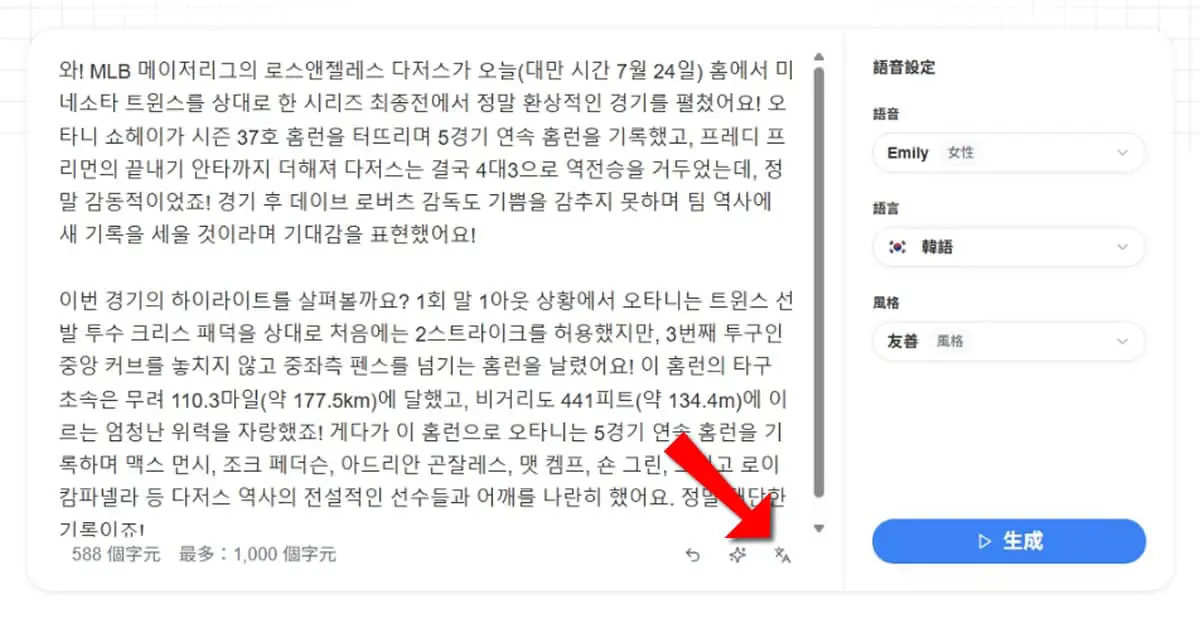Click the sparkle AI enhance icon

737,555
